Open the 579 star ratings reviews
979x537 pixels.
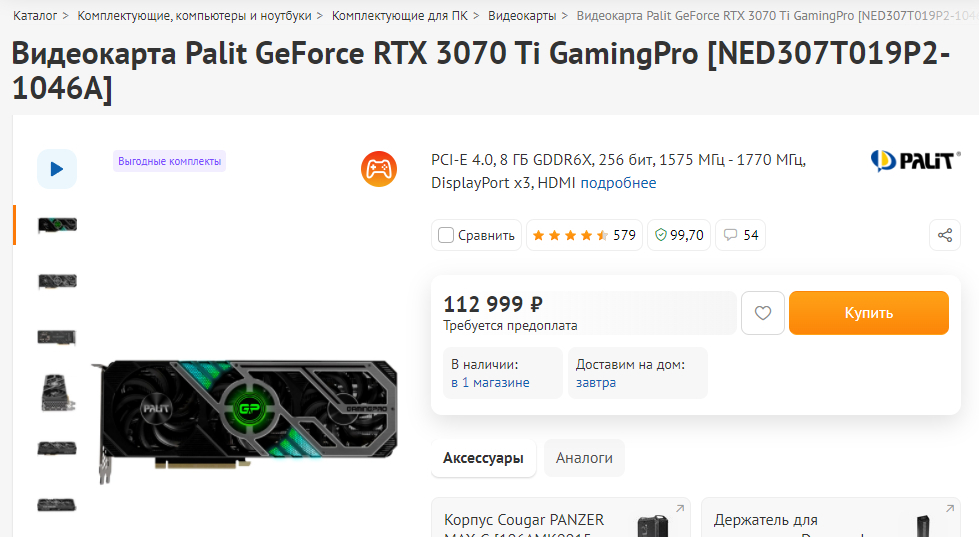tap(584, 235)
